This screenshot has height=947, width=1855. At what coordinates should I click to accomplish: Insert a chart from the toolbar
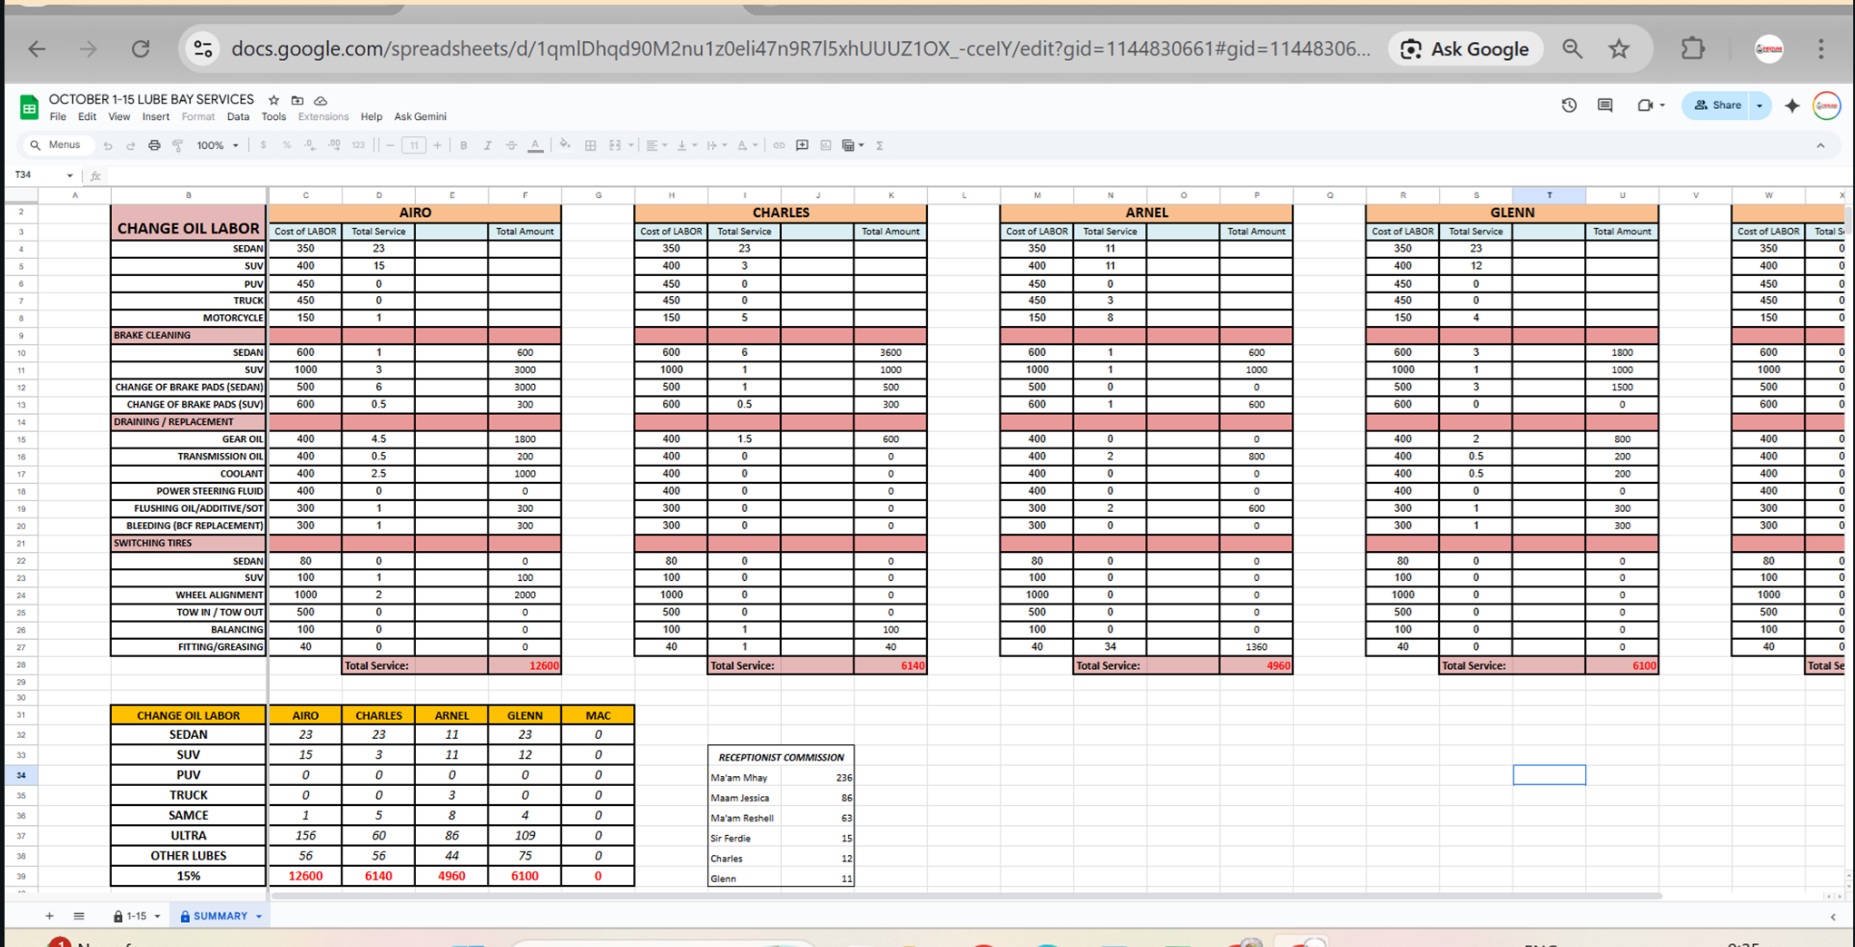(826, 146)
